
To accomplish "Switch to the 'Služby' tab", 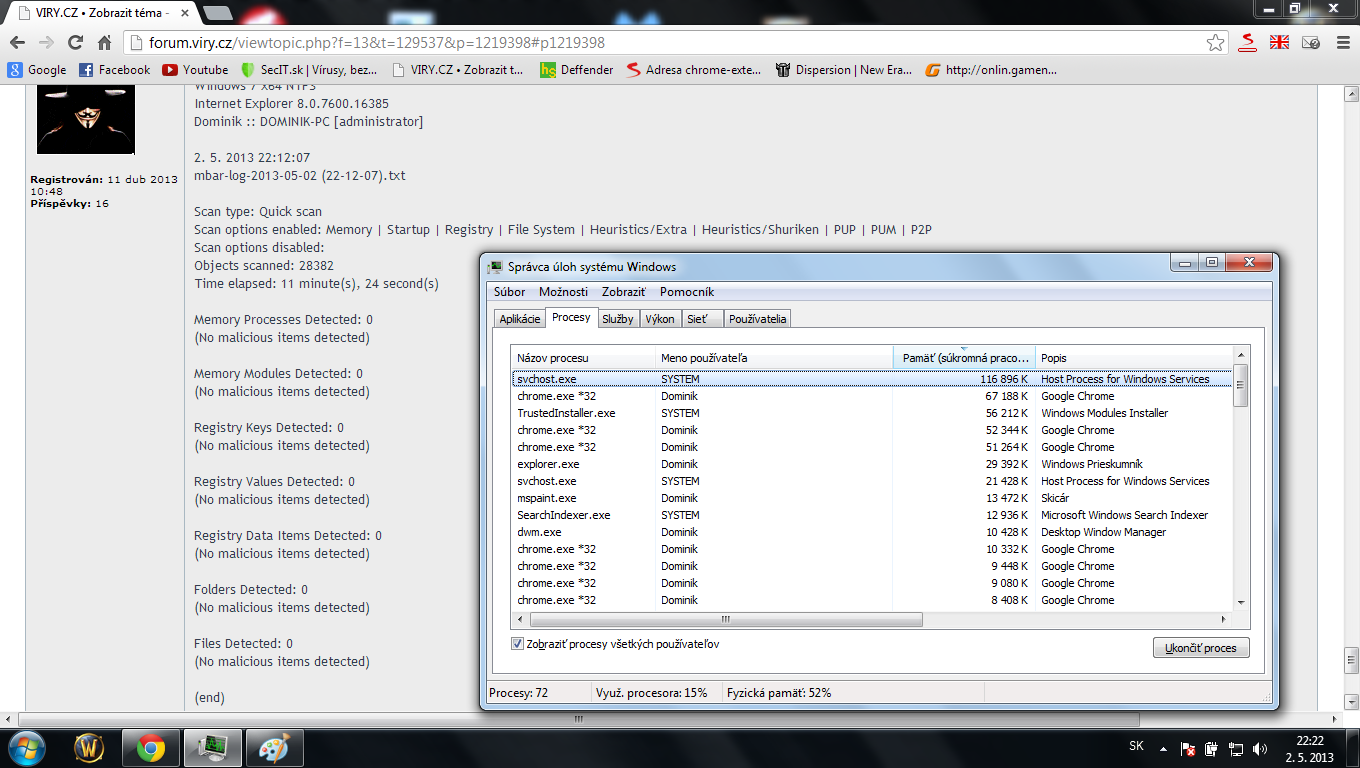I will click(617, 319).
